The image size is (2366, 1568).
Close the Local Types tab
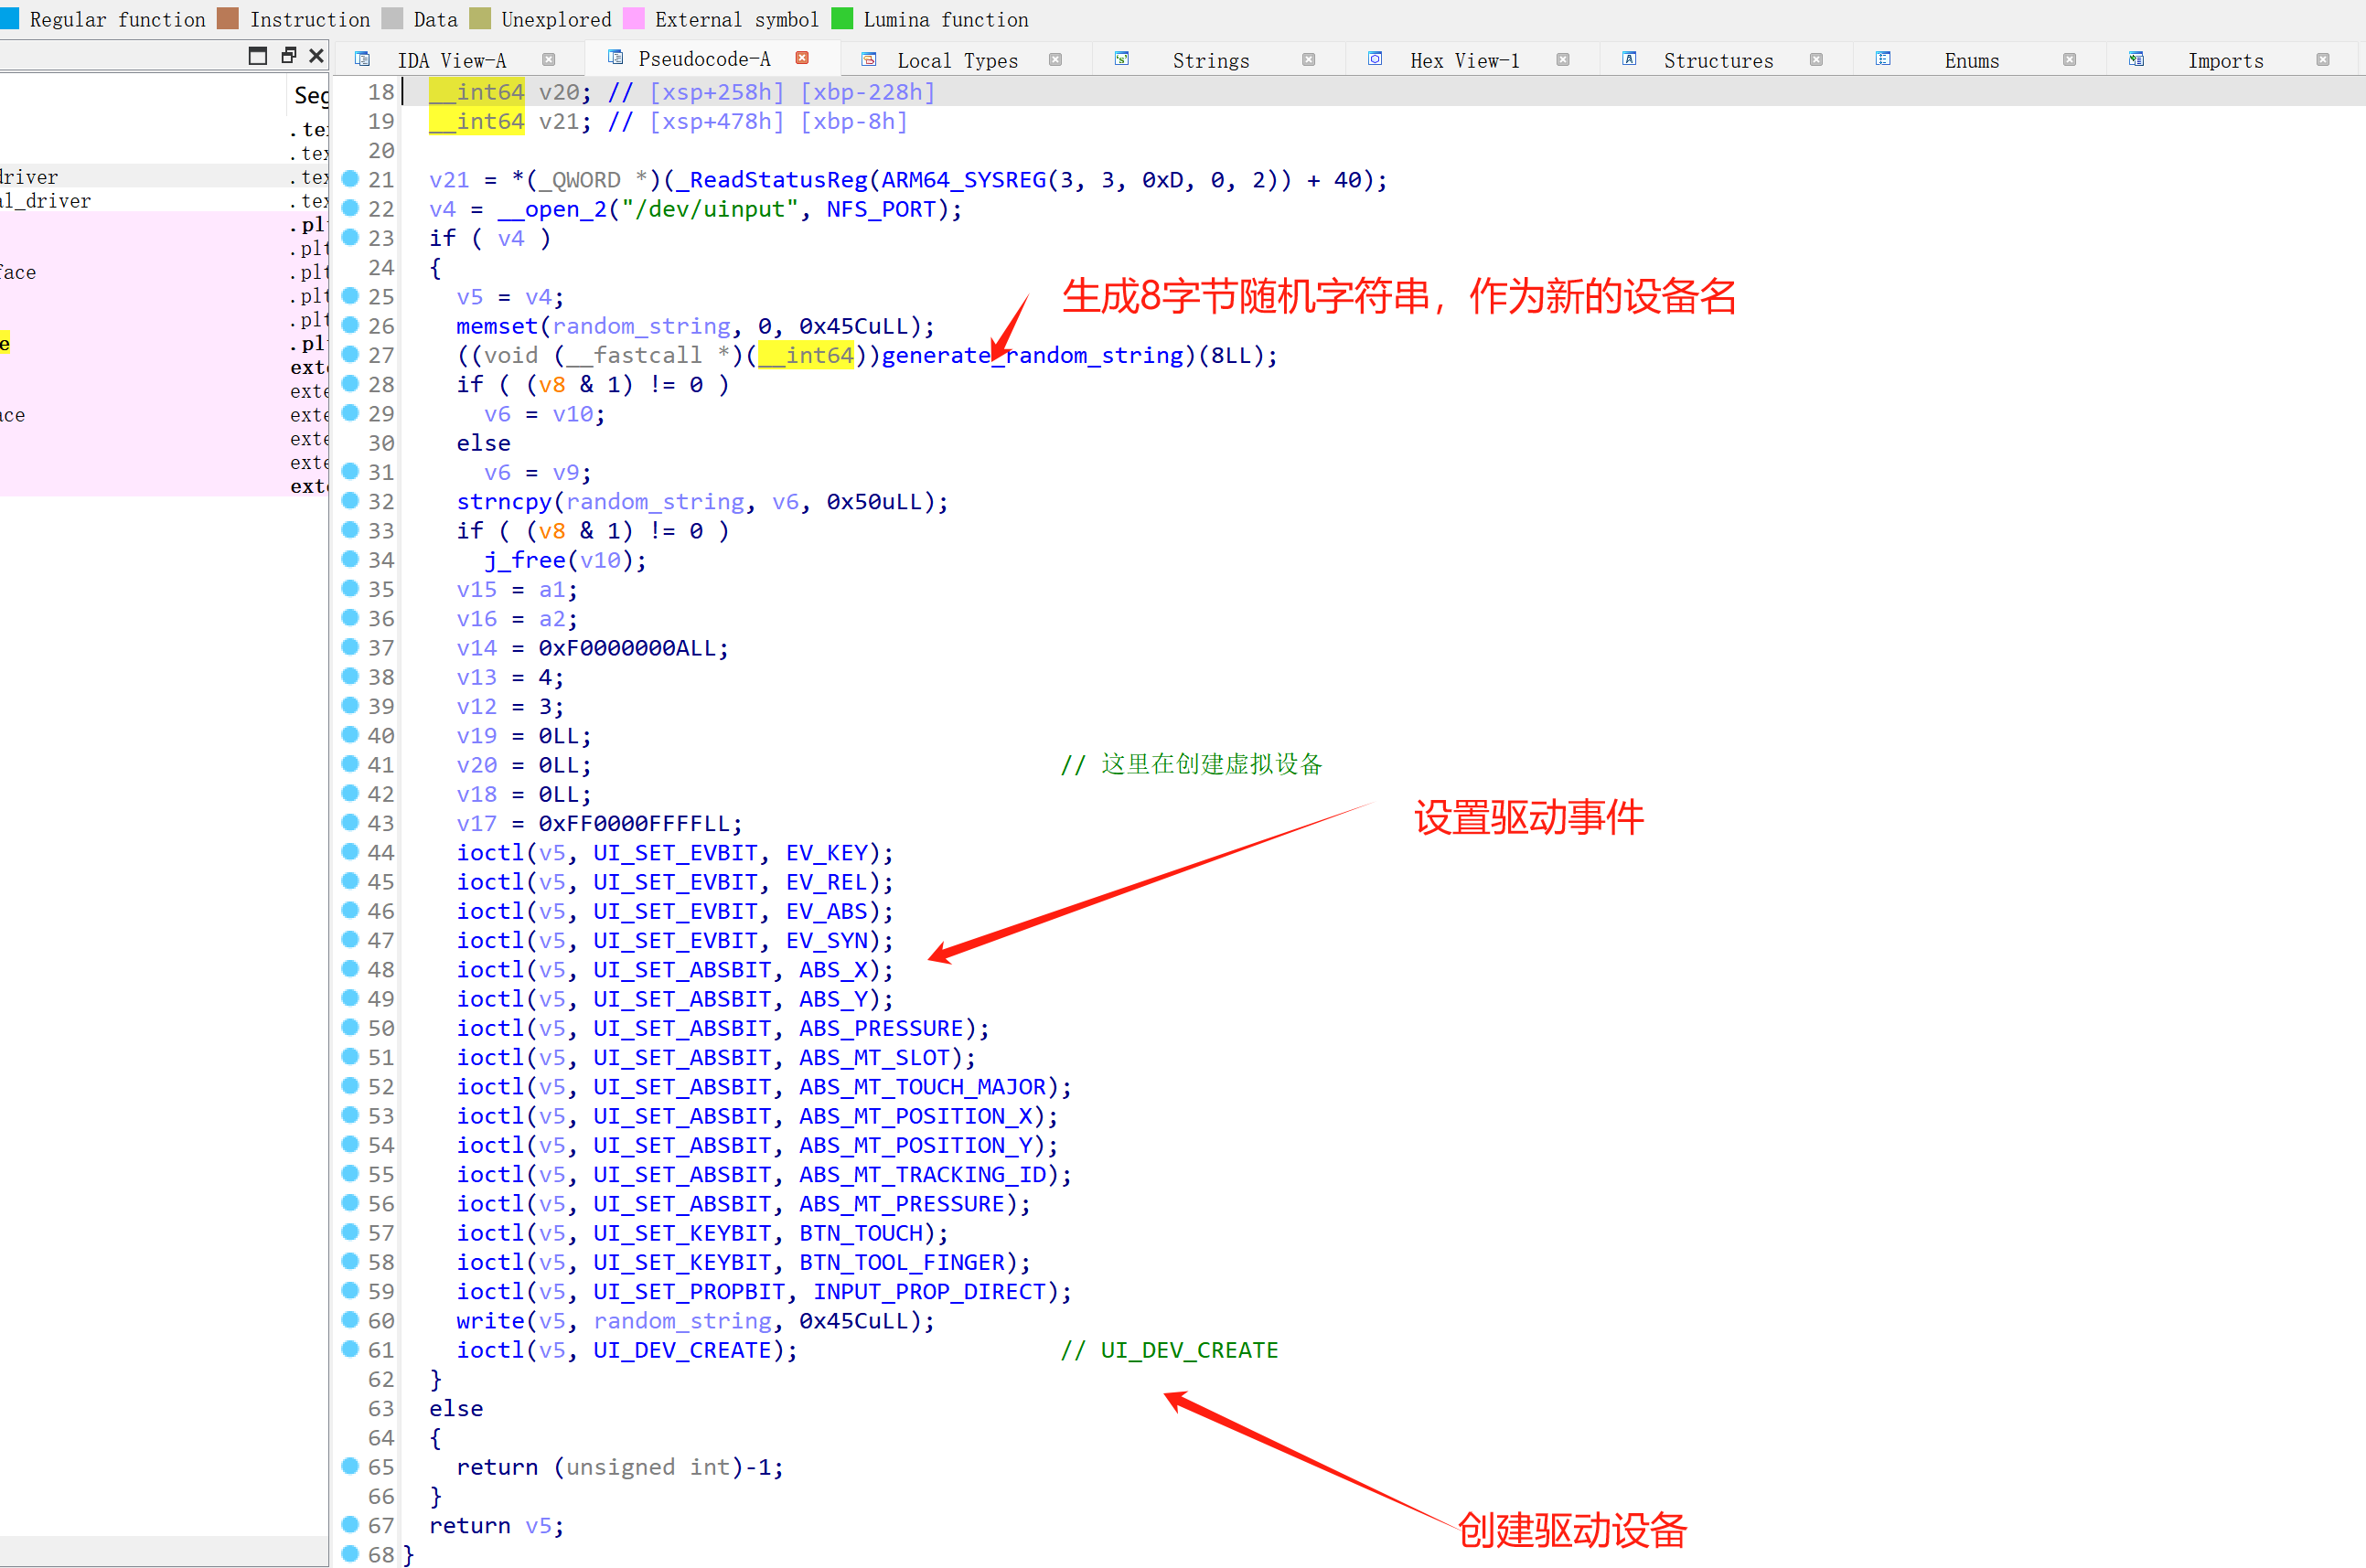pos(1055,60)
